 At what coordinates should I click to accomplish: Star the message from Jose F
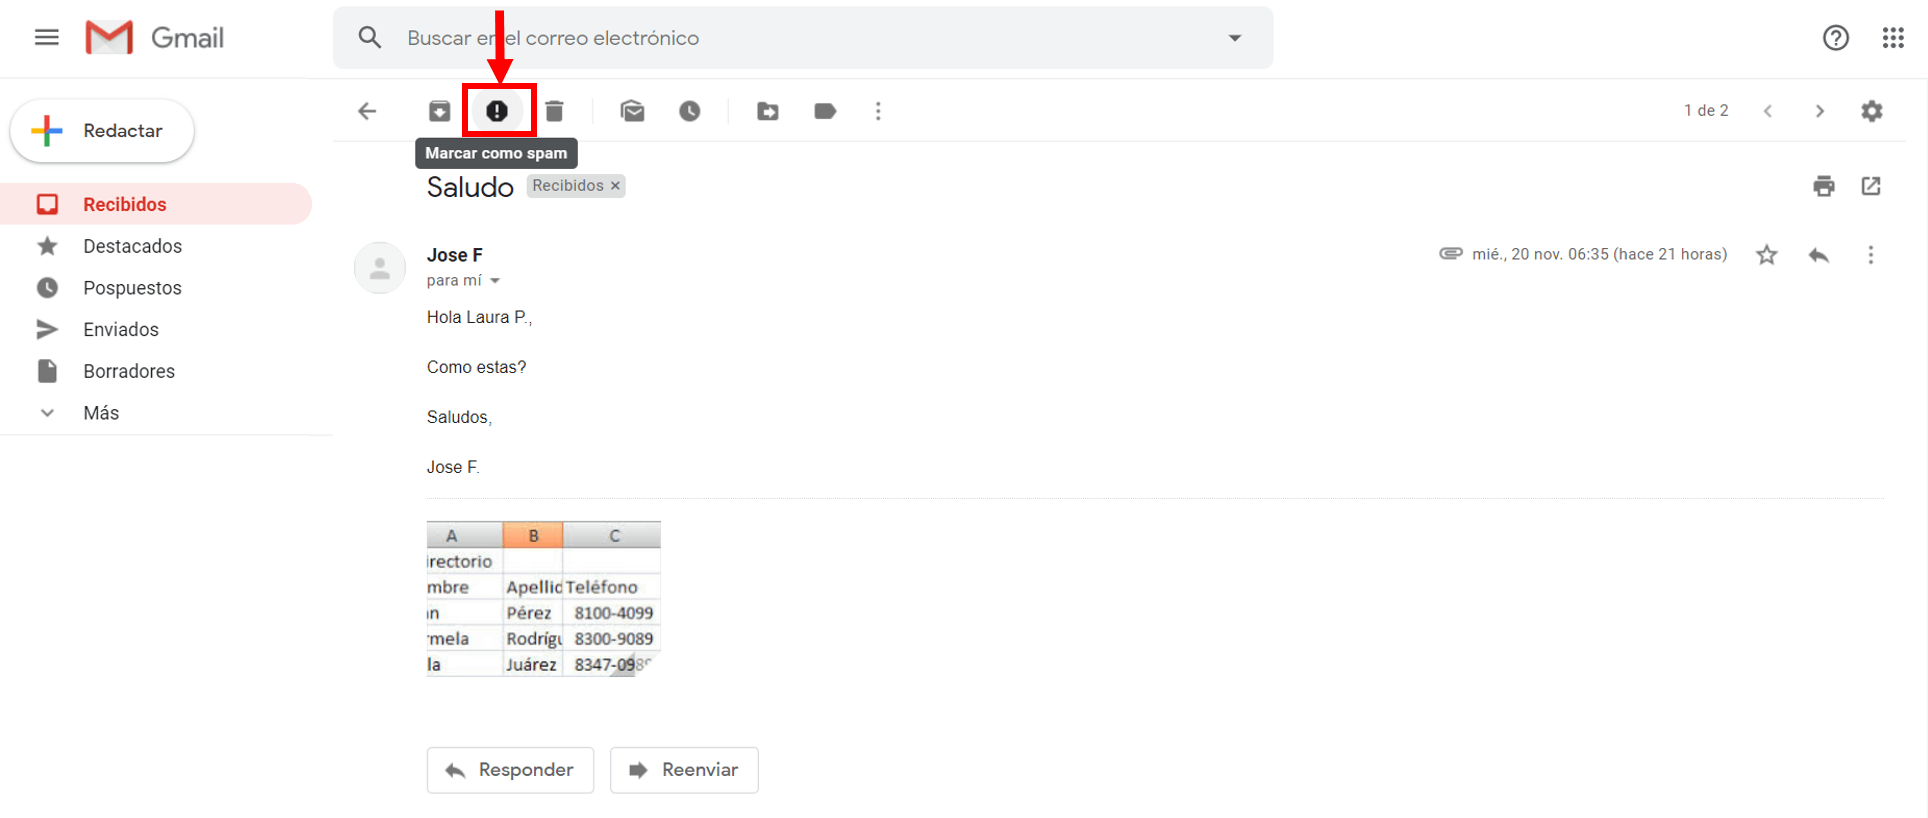[1767, 255]
